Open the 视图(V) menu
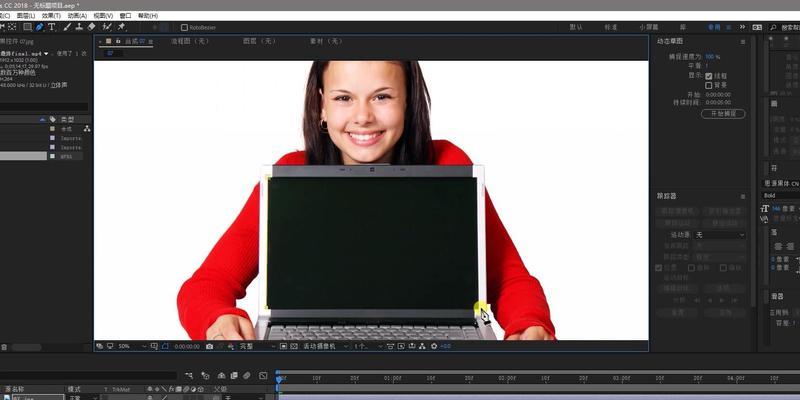The height and width of the screenshot is (400, 800). [x=103, y=16]
